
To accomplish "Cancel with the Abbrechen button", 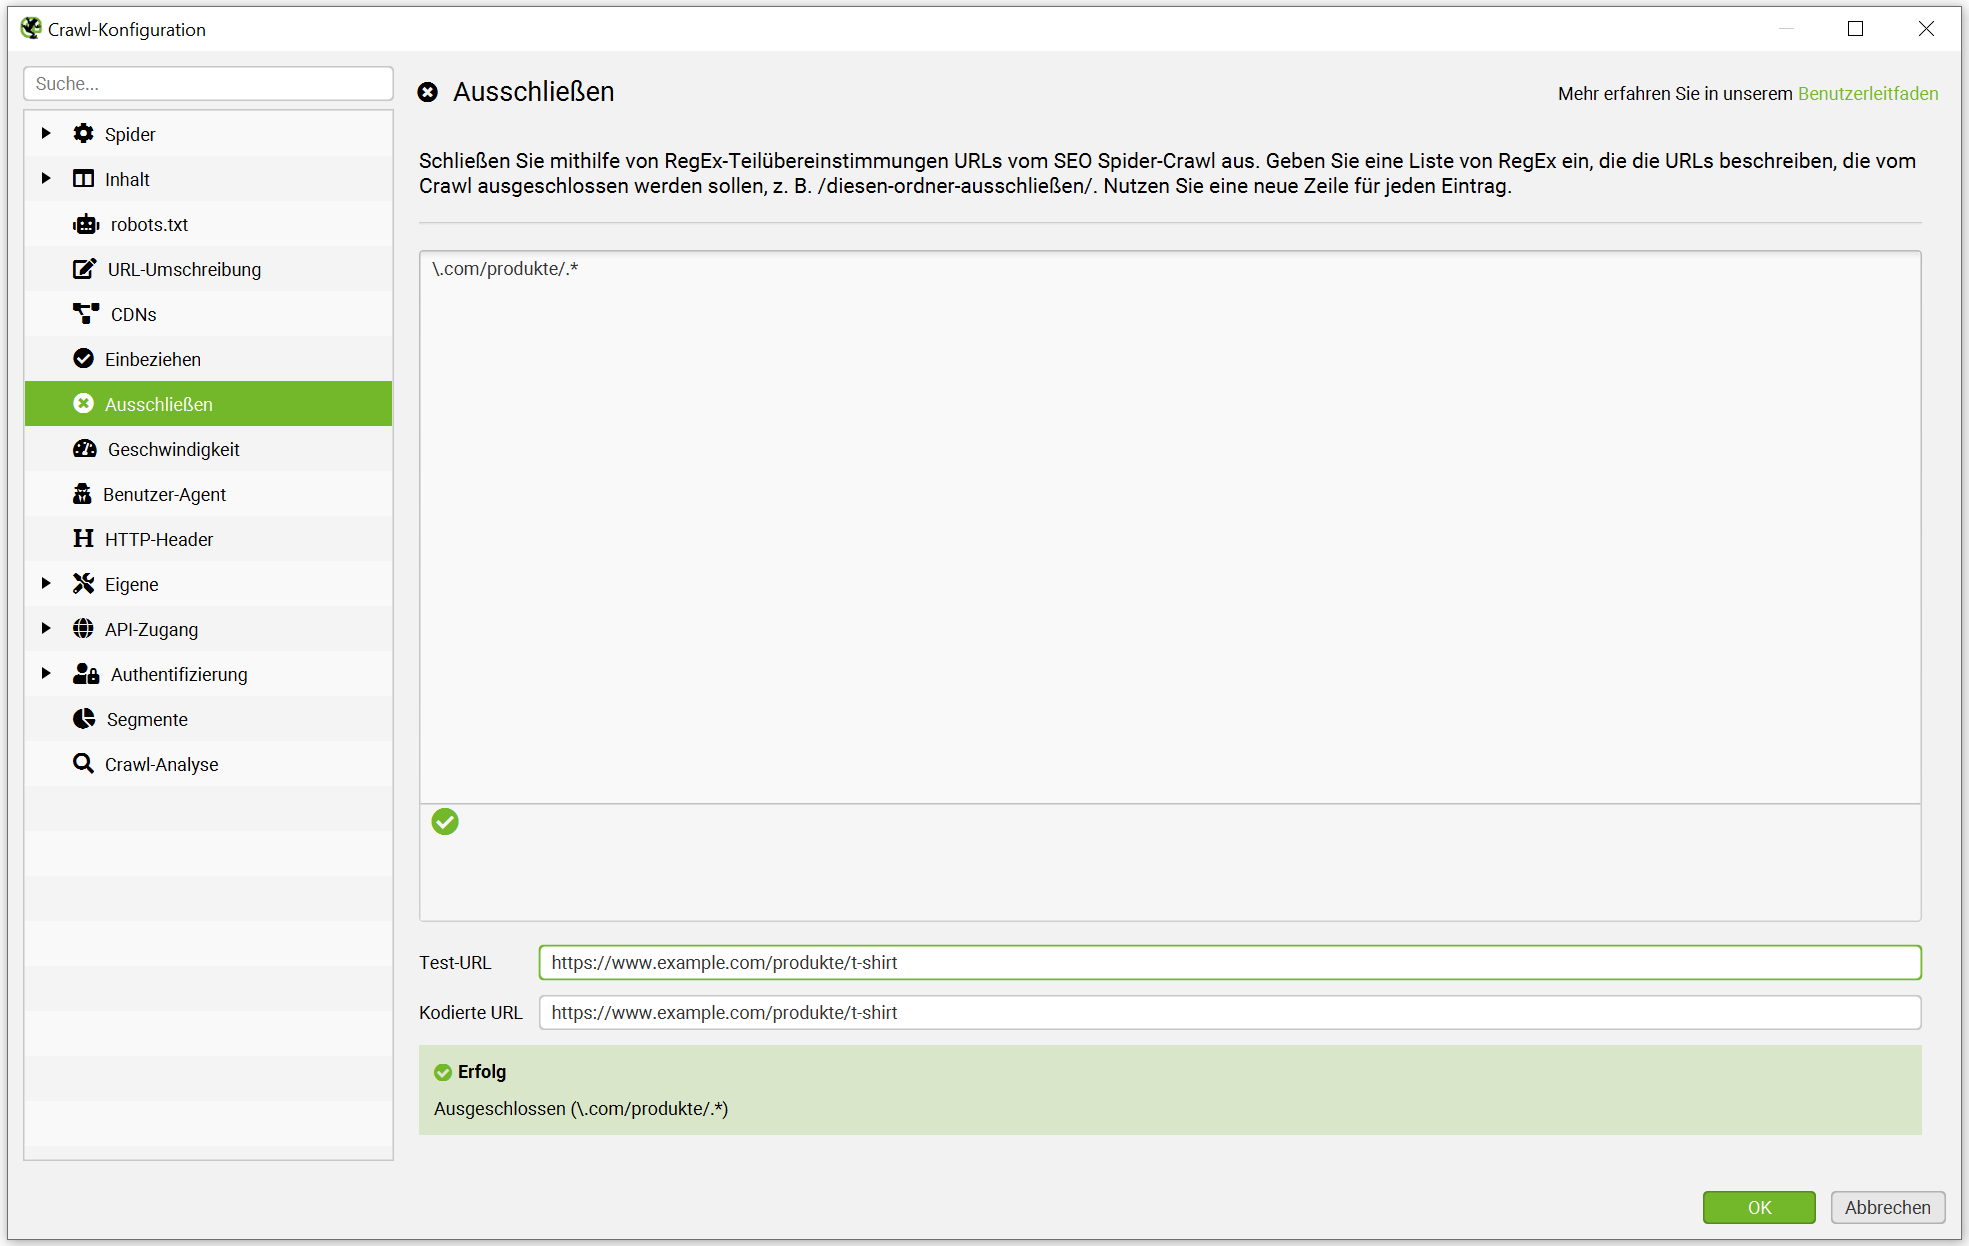I will 1887,1207.
